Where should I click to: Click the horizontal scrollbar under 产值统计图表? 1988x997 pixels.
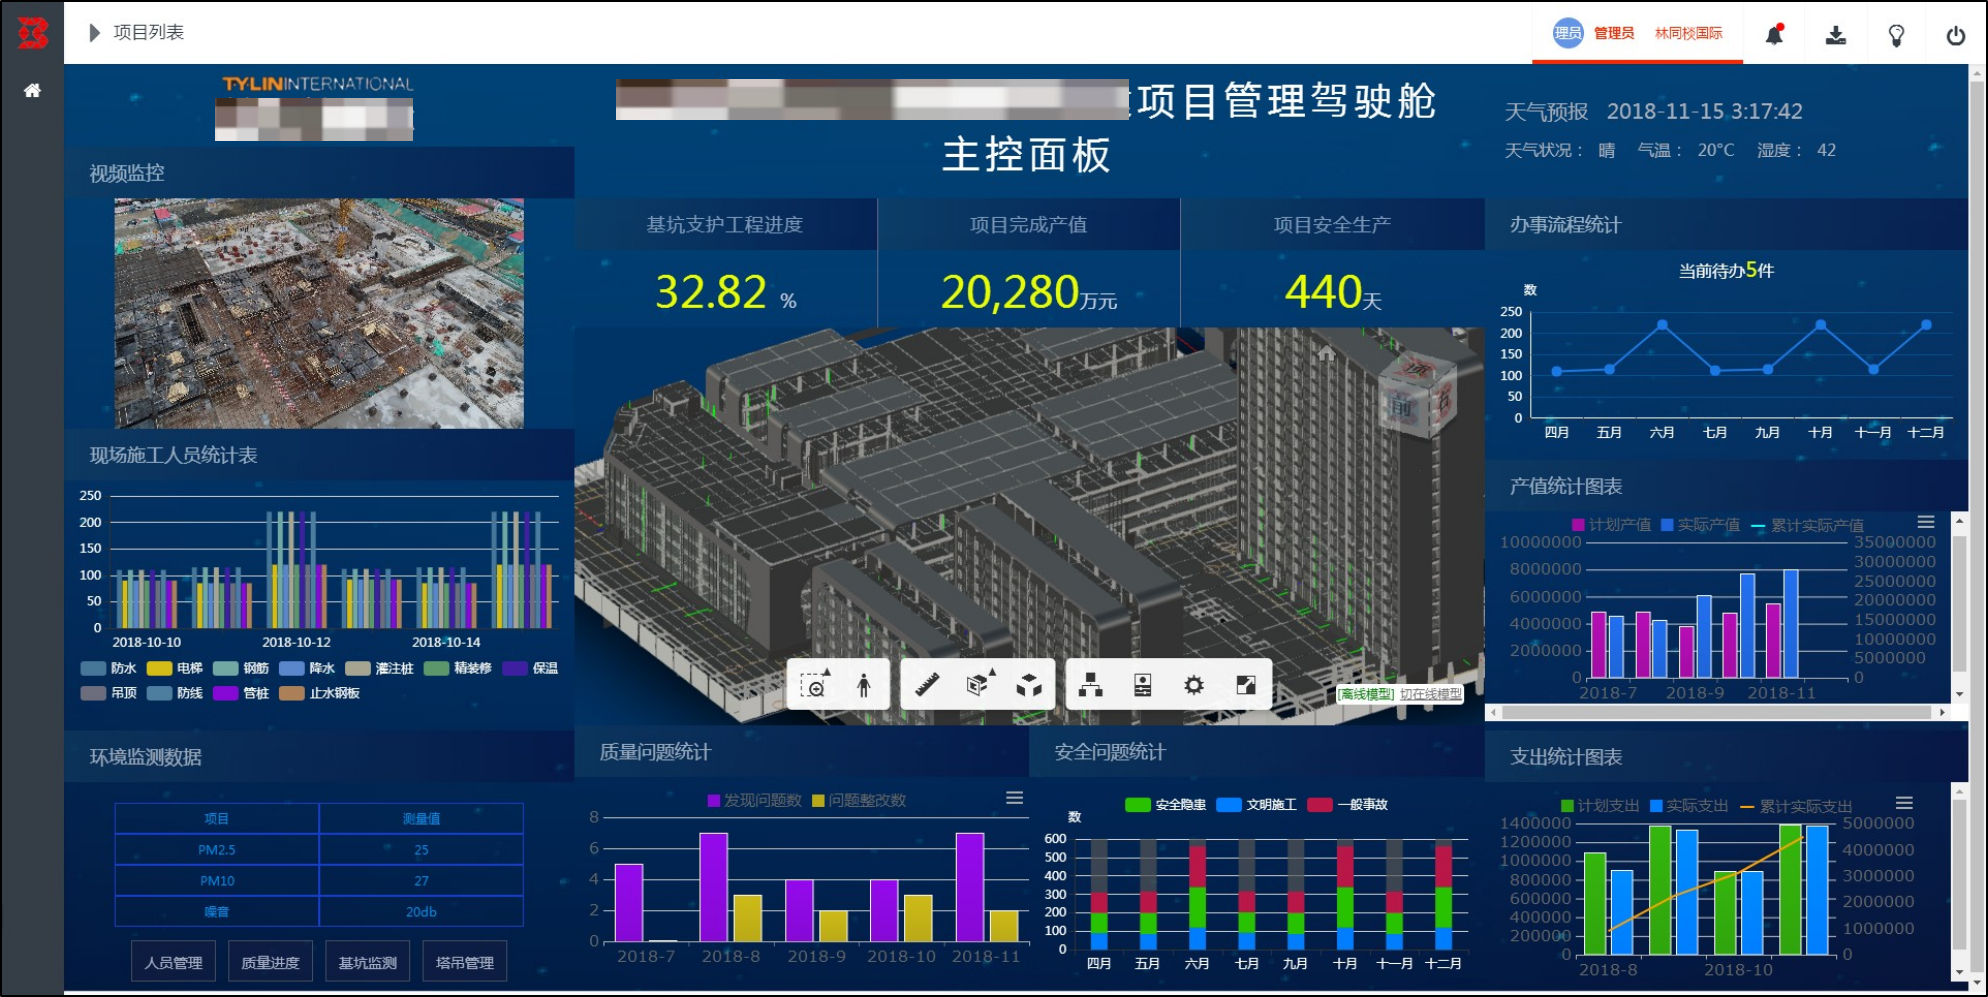tap(1717, 713)
